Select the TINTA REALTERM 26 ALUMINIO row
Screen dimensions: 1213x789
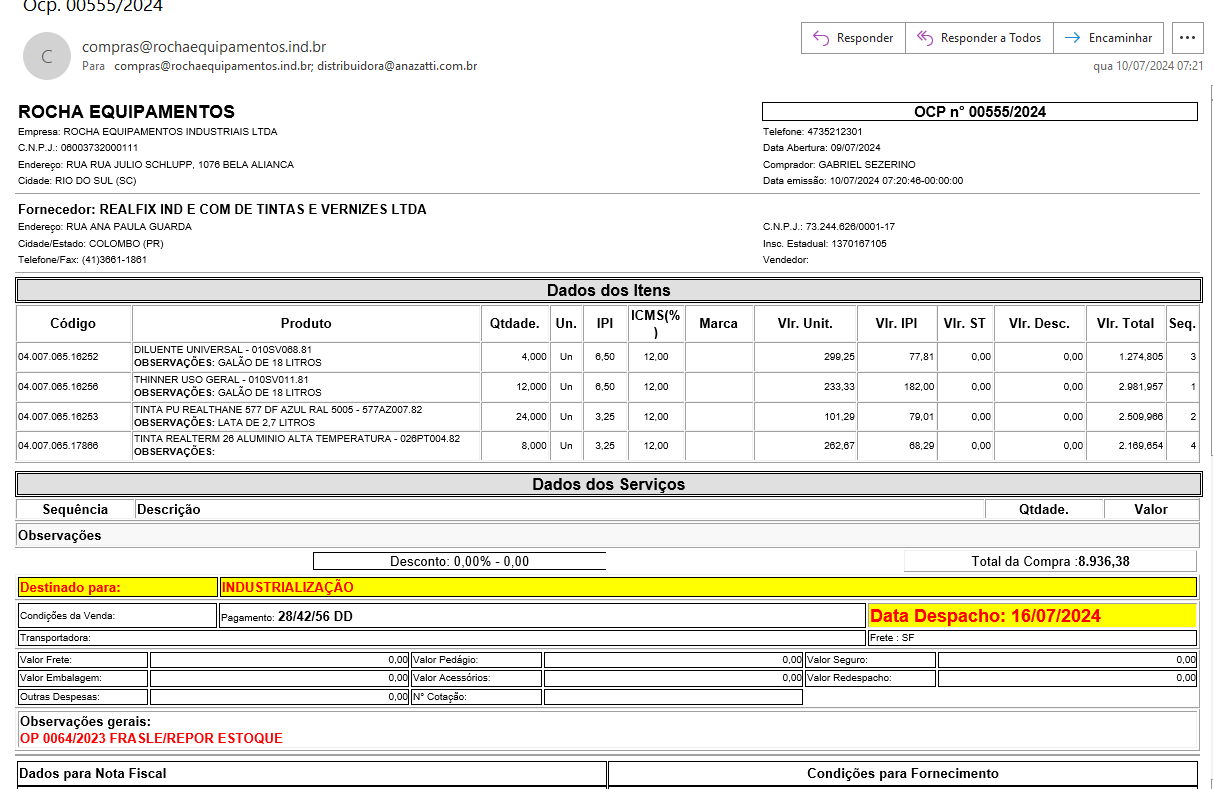(306, 446)
